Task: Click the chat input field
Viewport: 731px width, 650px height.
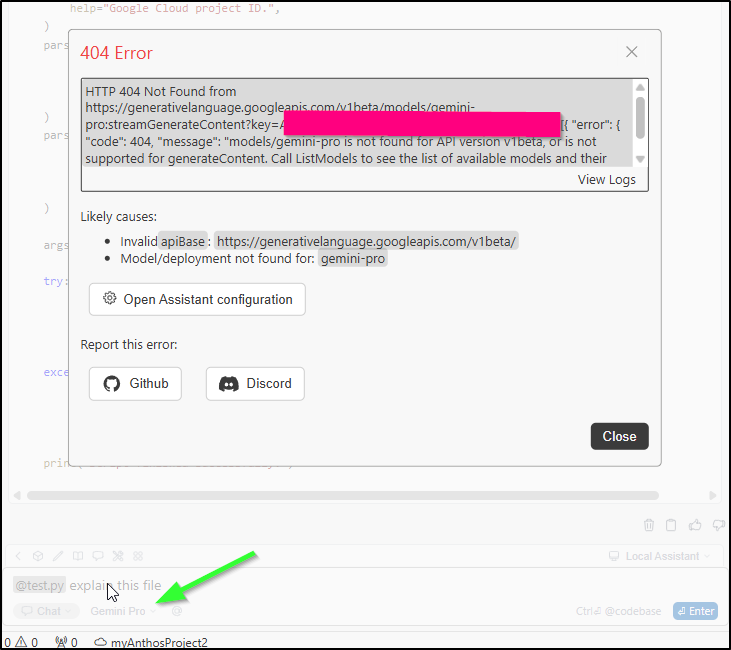Action: click(364, 585)
